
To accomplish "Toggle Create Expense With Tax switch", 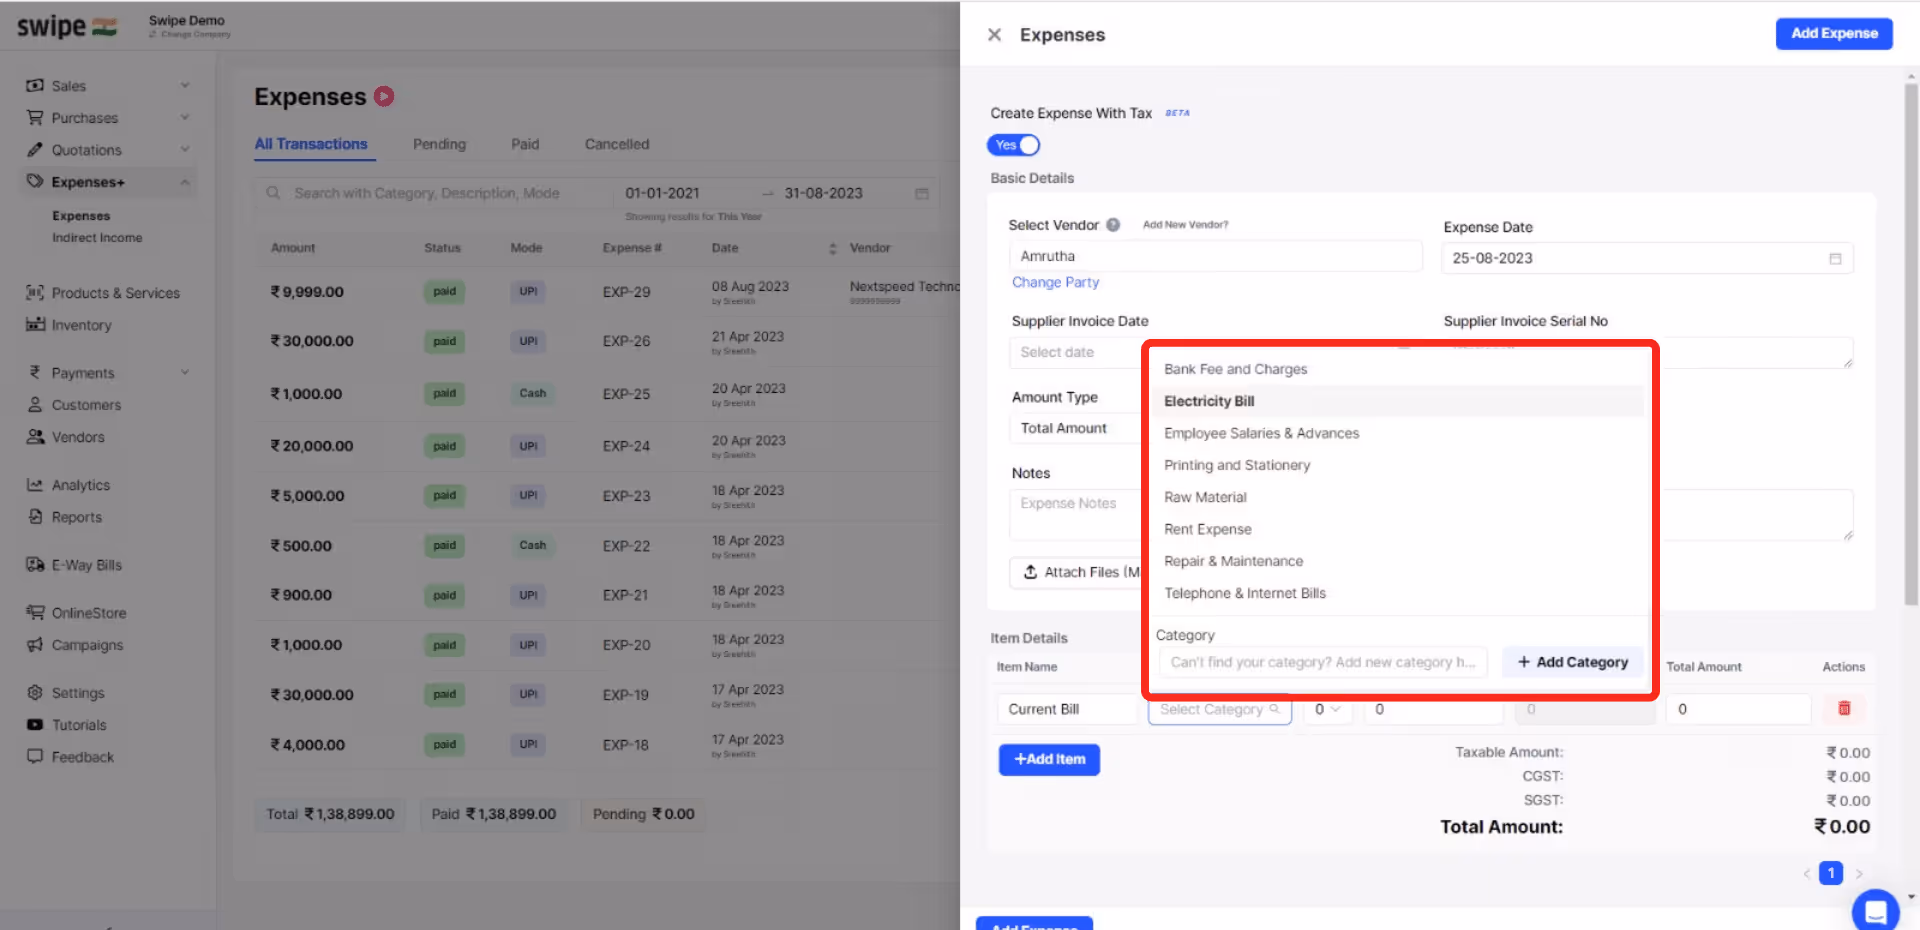I will (1014, 145).
